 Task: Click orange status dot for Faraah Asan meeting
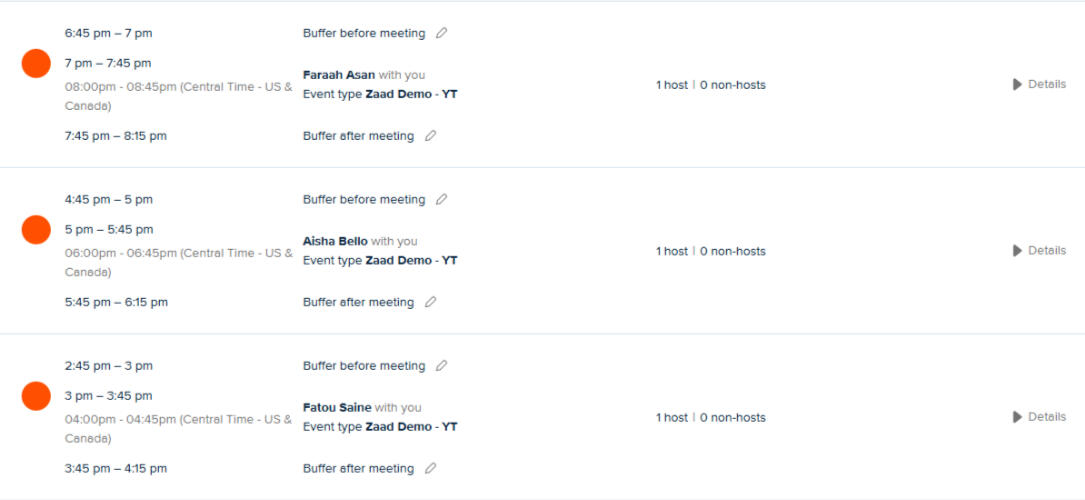tap(37, 63)
